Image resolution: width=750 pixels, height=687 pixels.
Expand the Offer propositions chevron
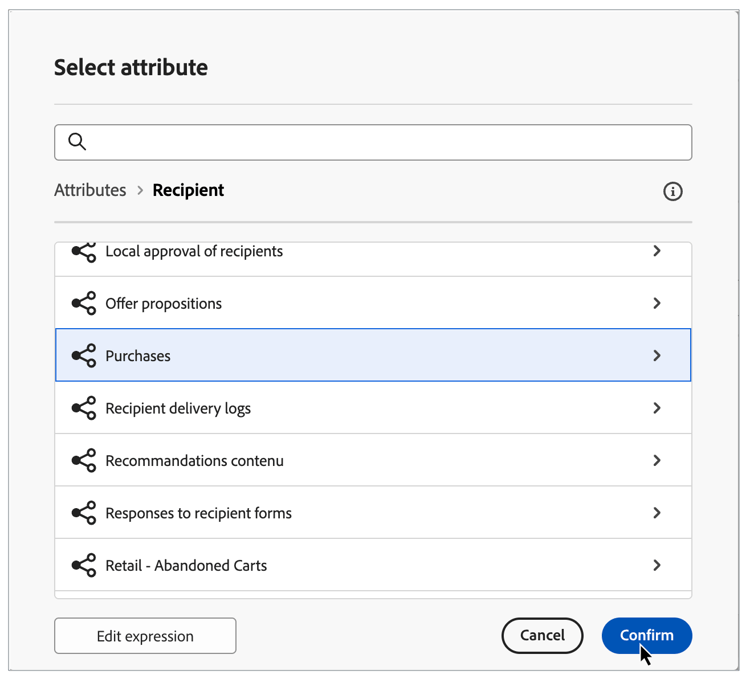coord(657,303)
